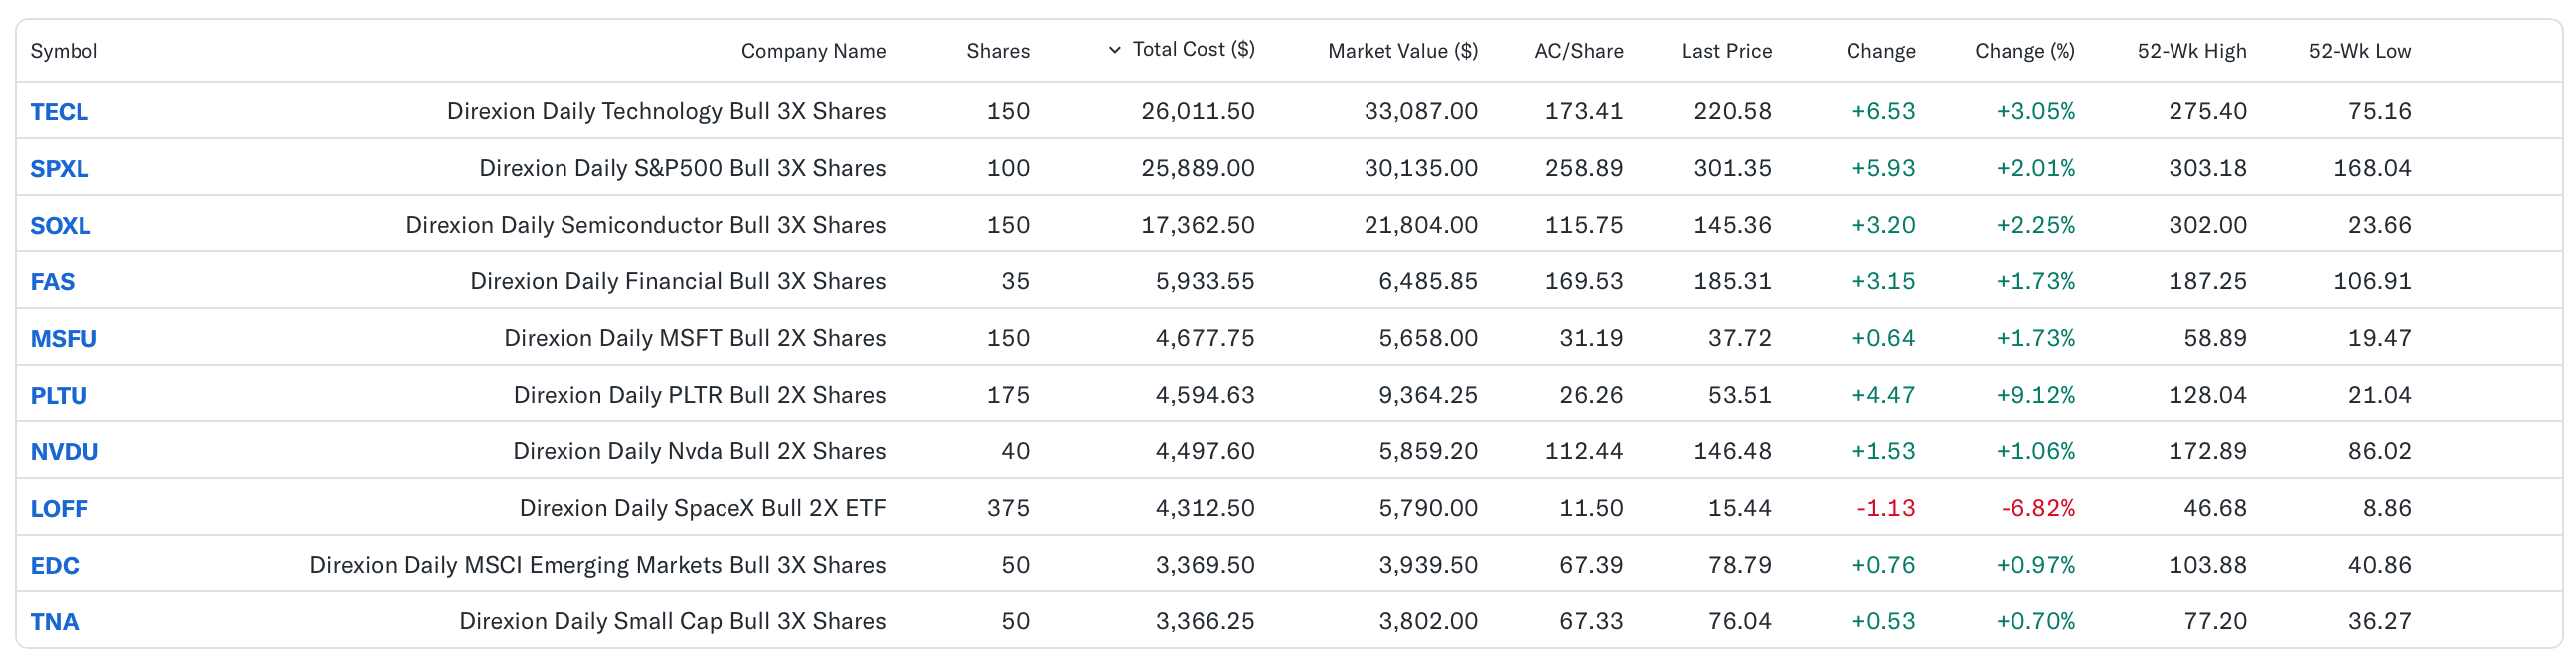Open the SOXL symbol link
Screen dimensions: 2576x664
point(60,226)
